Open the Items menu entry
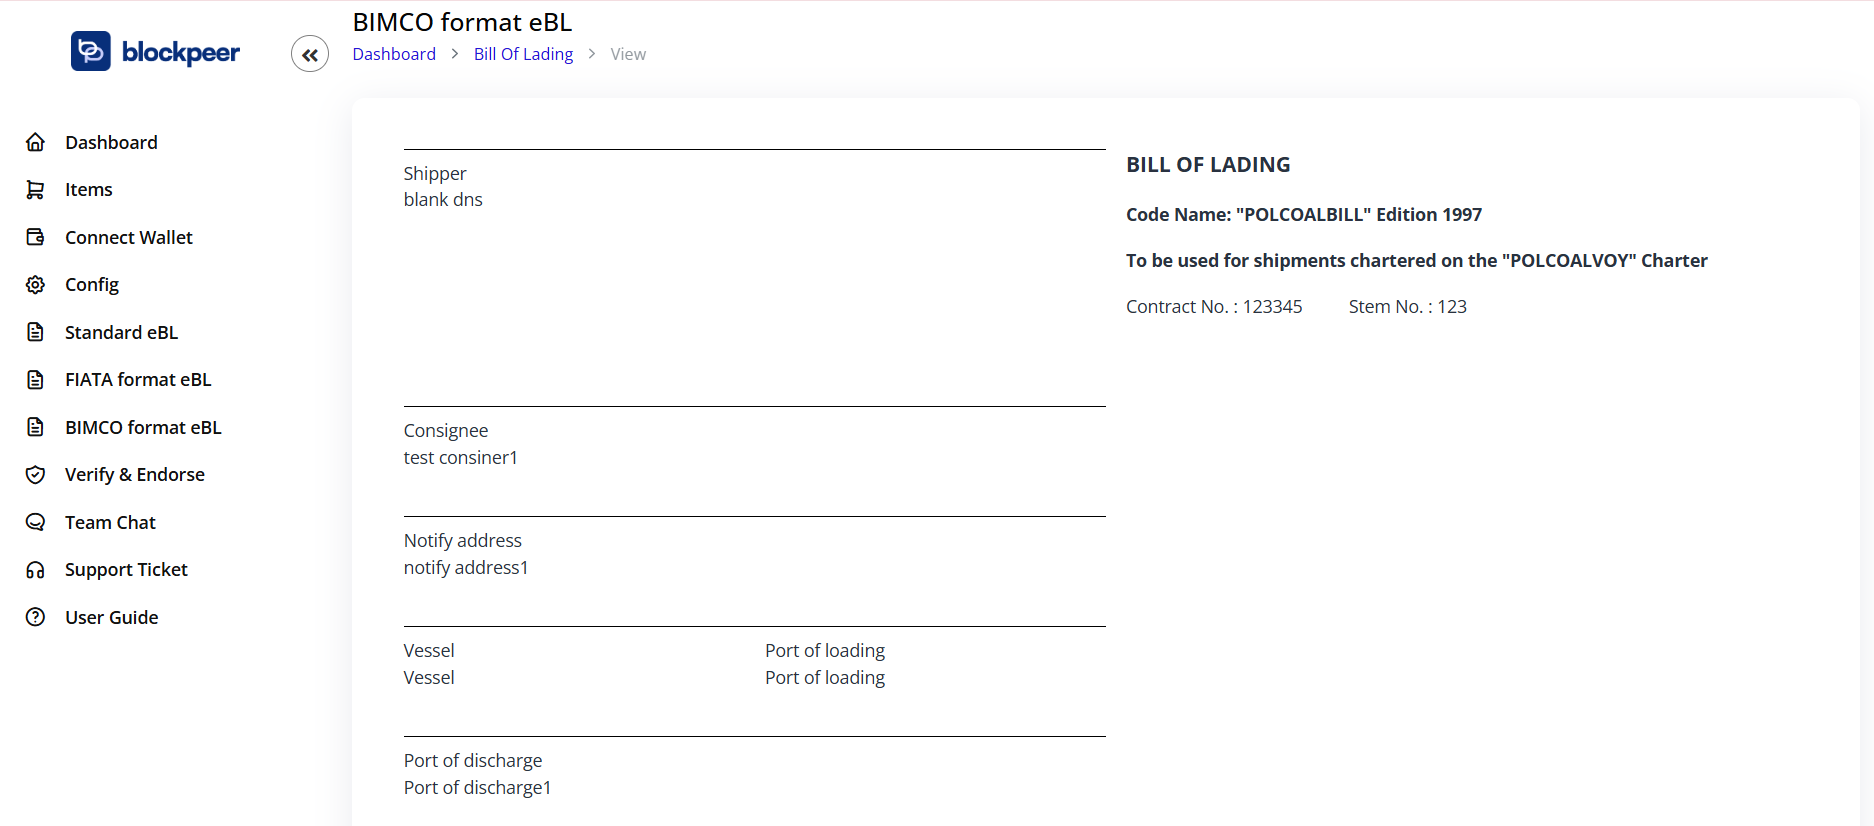The image size is (1874, 826). tap(89, 190)
